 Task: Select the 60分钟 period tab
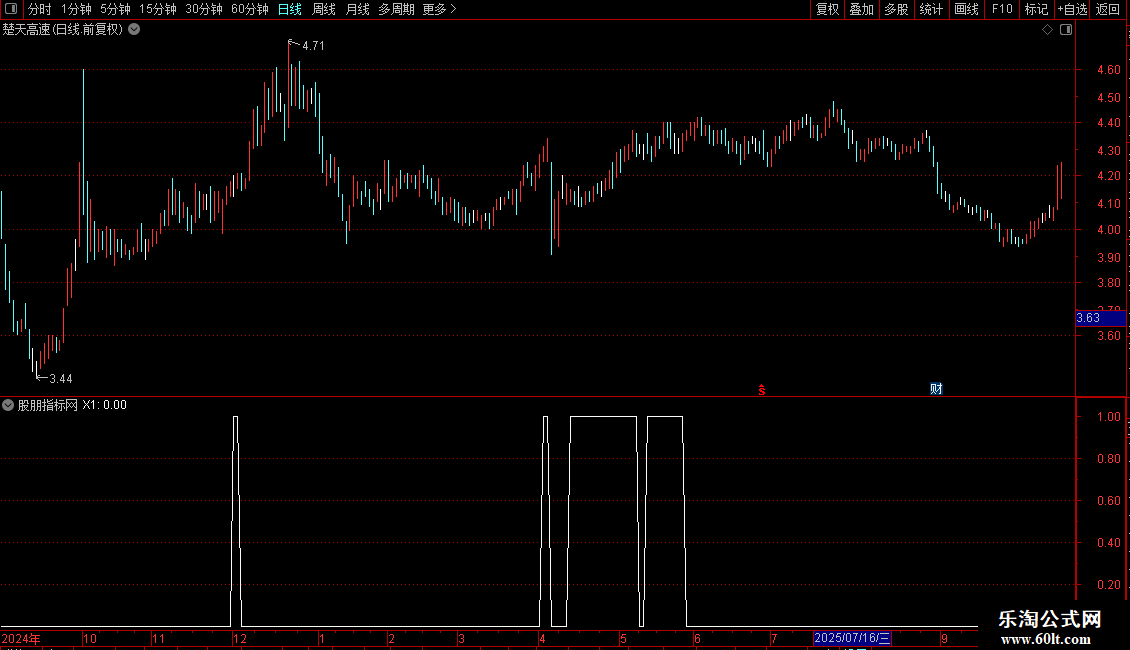[250, 9]
